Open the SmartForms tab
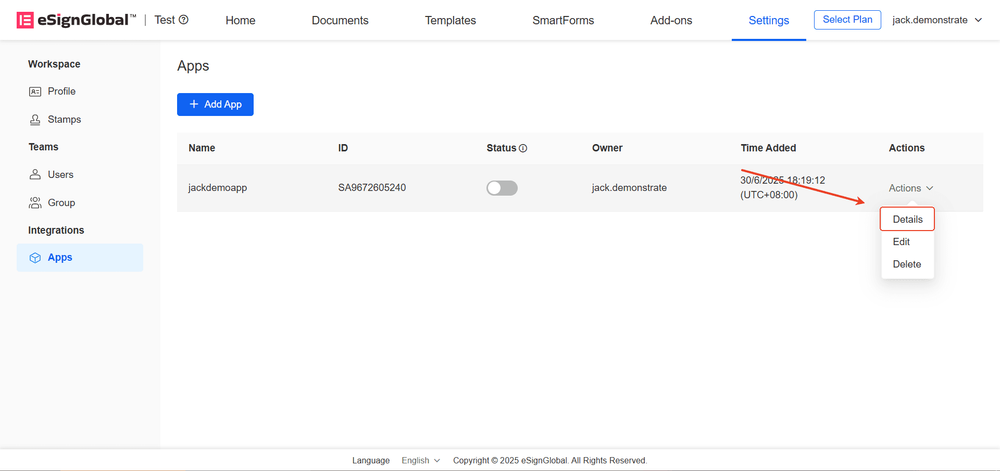 (x=563, y=20)
